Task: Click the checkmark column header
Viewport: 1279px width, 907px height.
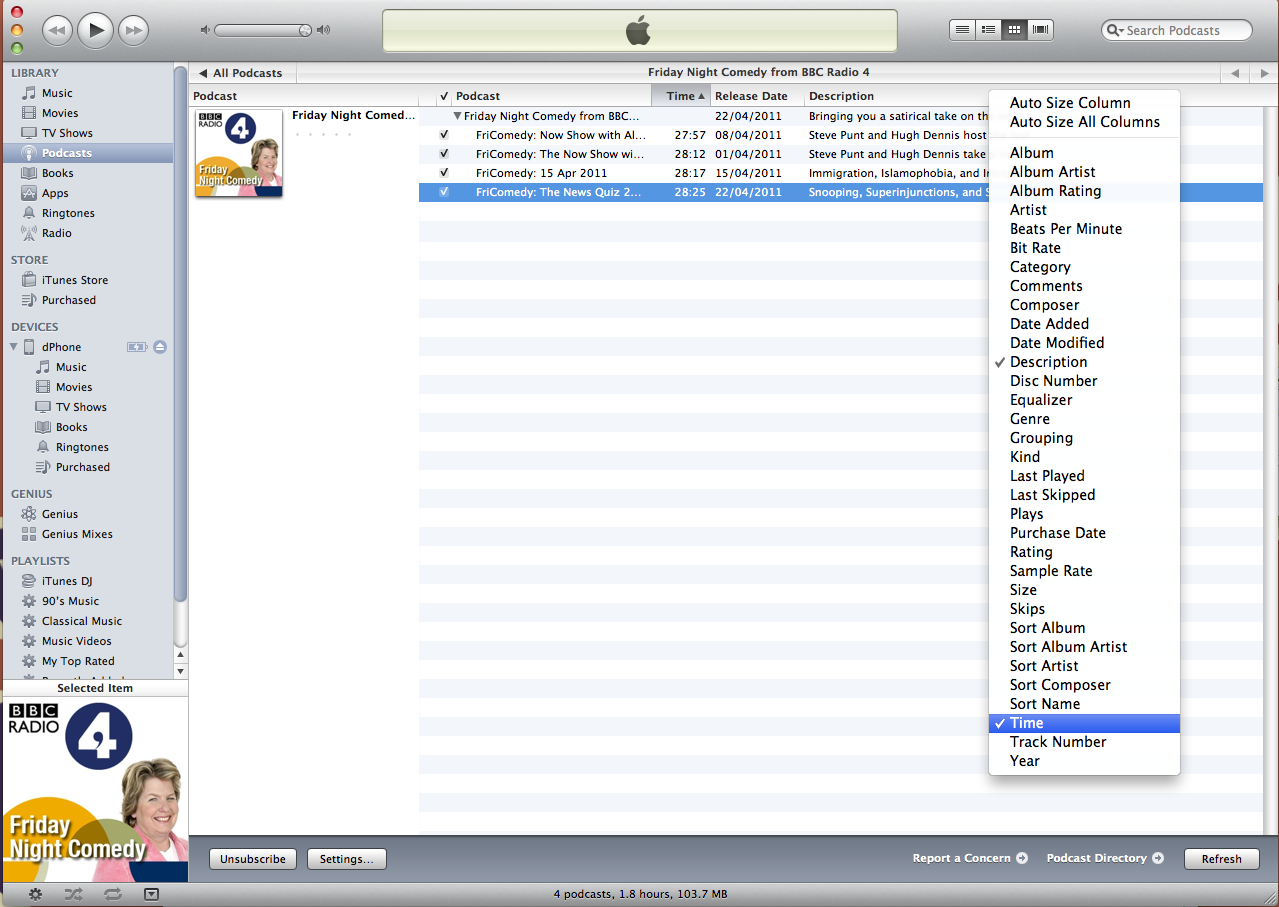Action: (444, 96)
